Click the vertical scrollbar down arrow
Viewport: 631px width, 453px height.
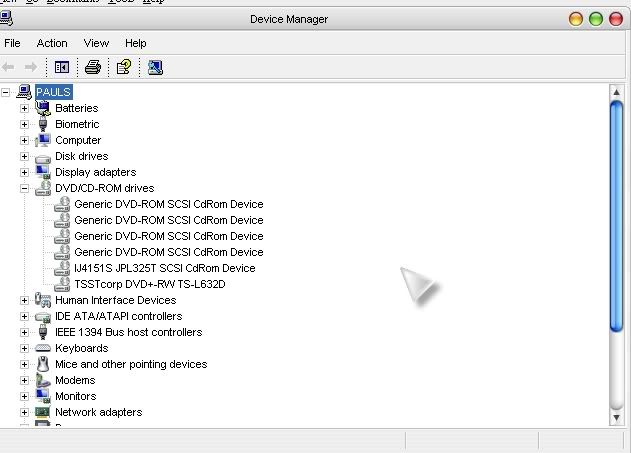point(617,418)
